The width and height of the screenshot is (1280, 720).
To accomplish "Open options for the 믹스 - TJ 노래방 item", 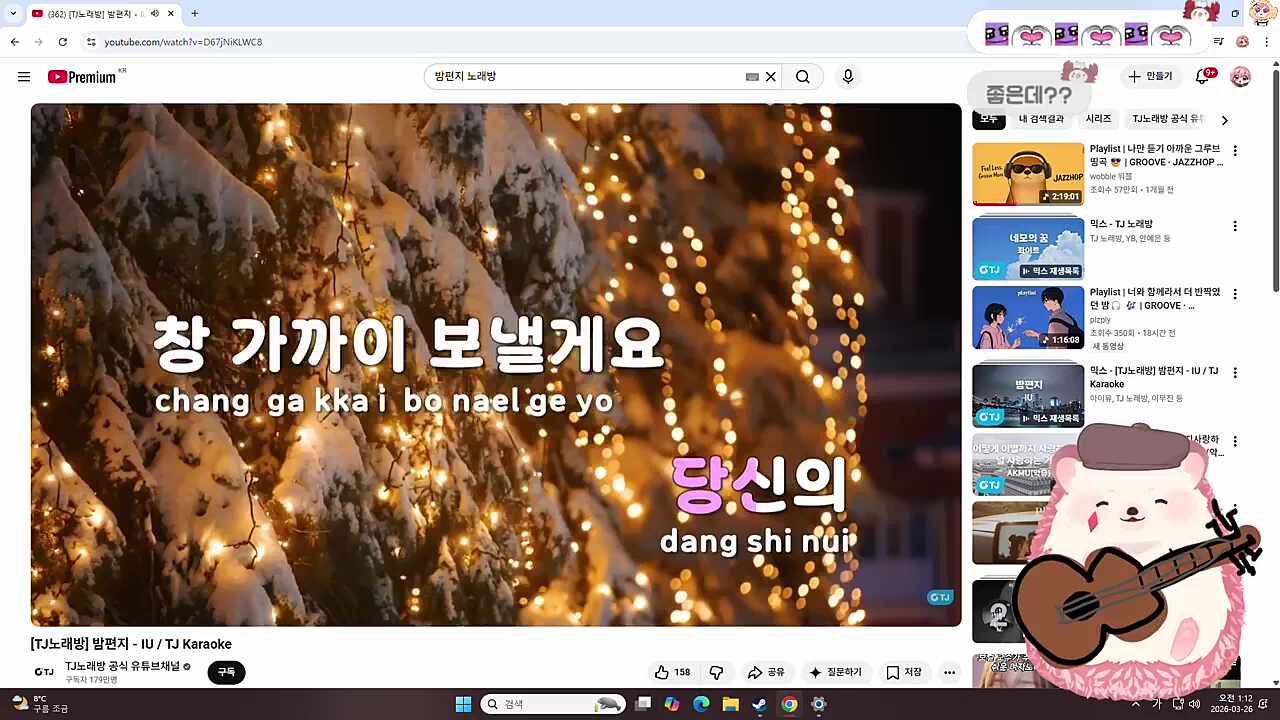I will click(1235, 226).
